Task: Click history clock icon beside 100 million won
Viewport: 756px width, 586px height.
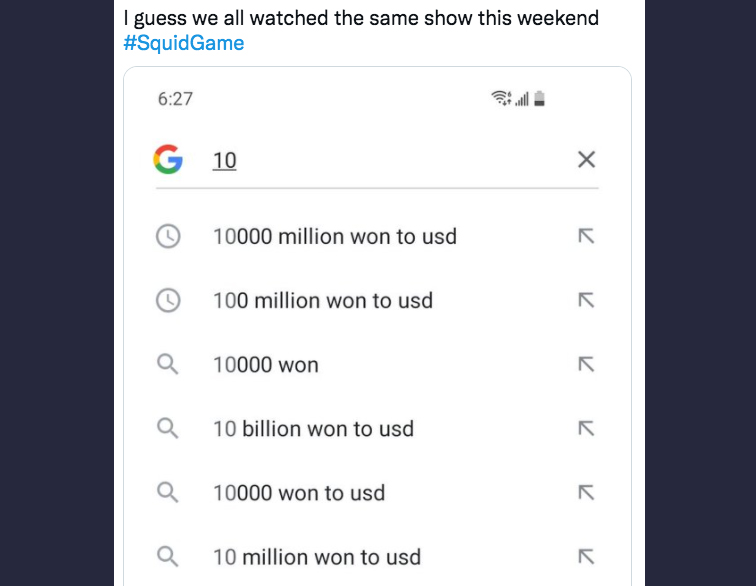Action: [x=168, y=300]
